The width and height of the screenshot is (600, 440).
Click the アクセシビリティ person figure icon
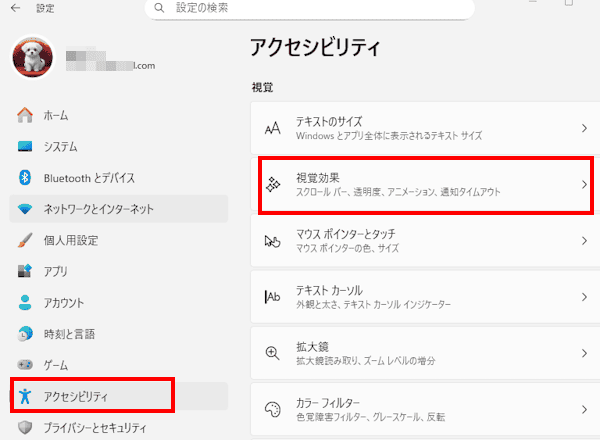[25, 396]
